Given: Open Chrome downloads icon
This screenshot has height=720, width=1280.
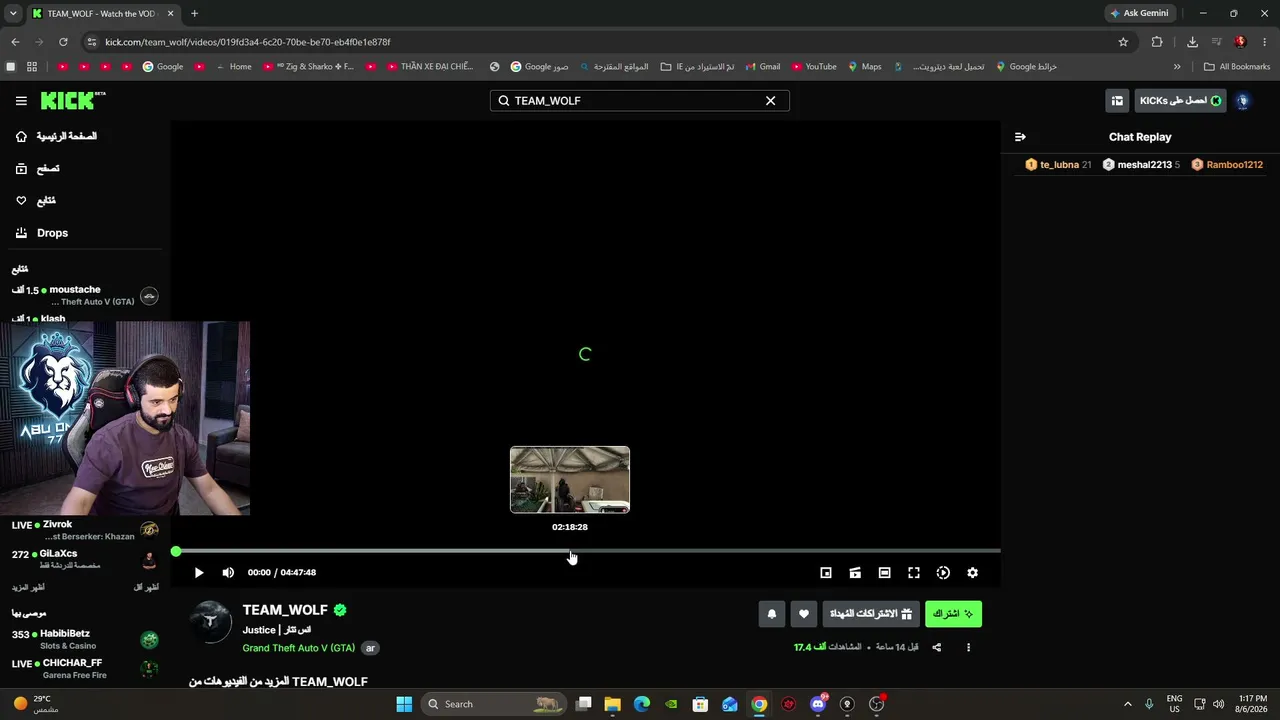Looking at the screenshot, I should click(x=1192, y=42).
